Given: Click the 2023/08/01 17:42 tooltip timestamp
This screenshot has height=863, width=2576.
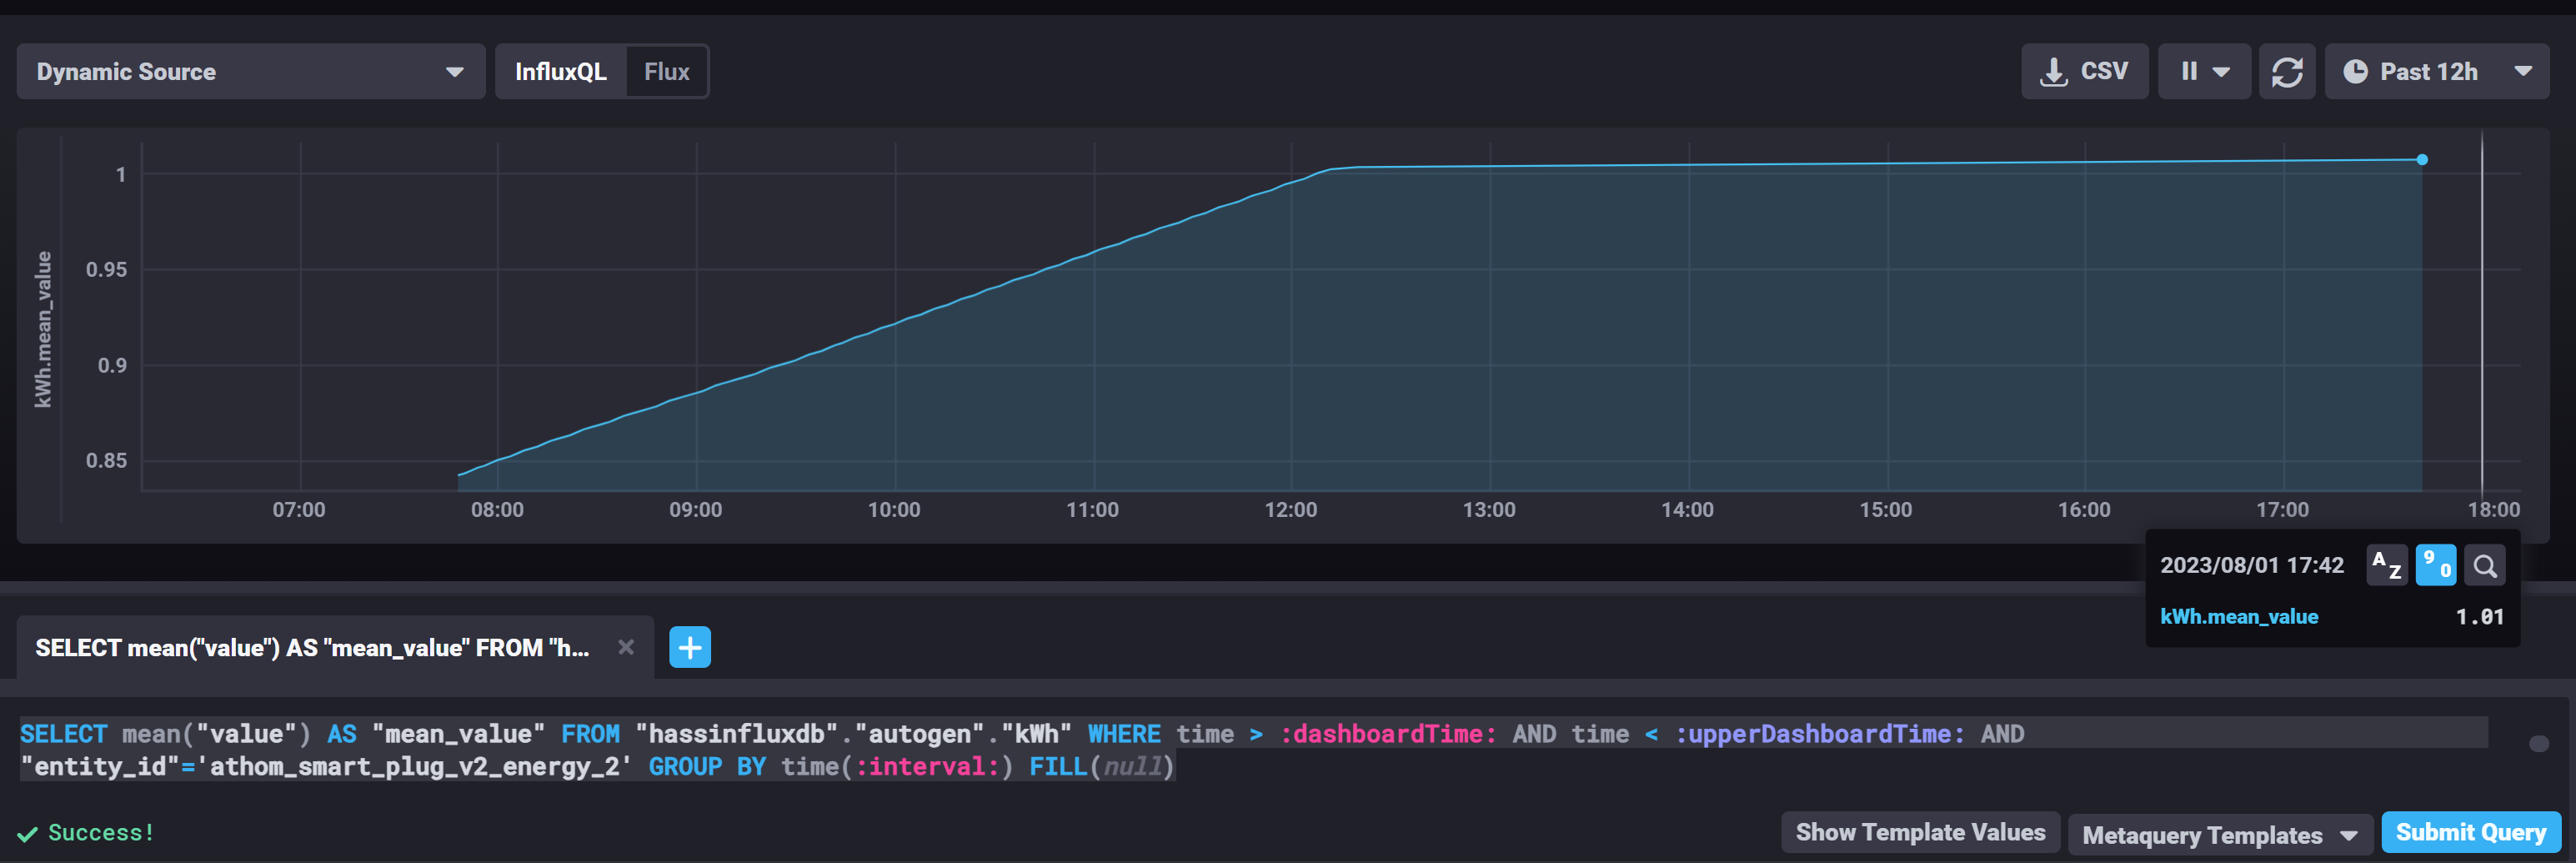Looking at the screenshot, I should pyautogui.click(x=2251, y=565).
